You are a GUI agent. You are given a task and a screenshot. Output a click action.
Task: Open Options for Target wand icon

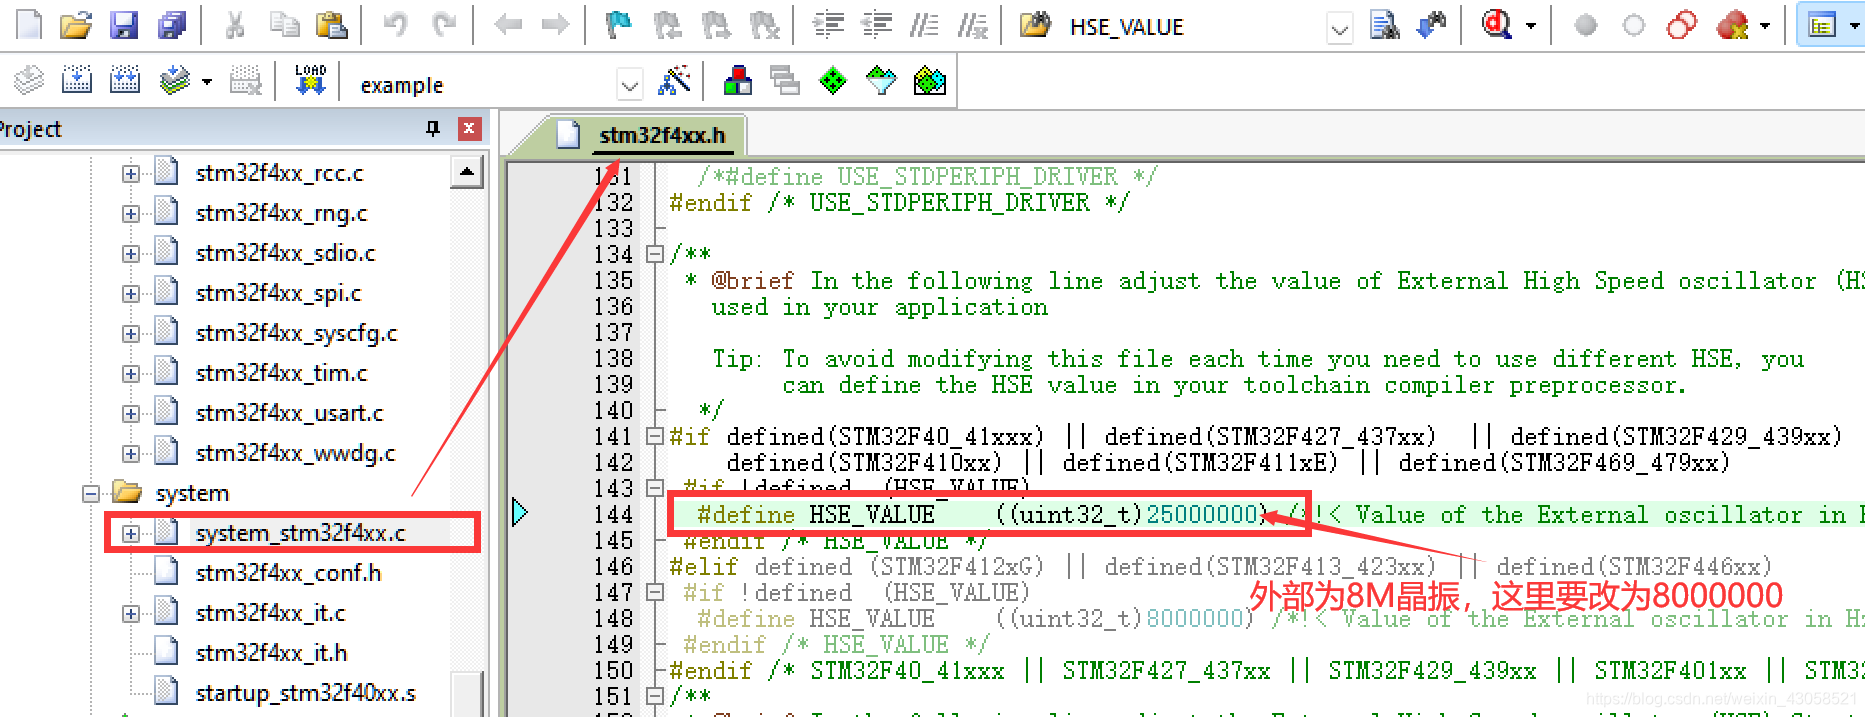[675, 80]
